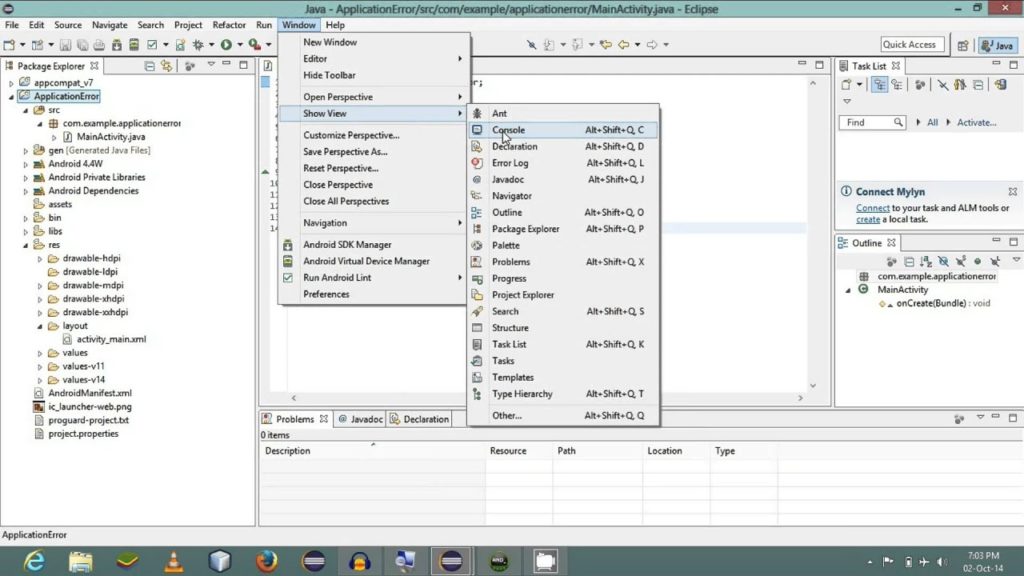The image size is (1024, 576).
Task: Click the Quick Access field
Action: [912, 44]
